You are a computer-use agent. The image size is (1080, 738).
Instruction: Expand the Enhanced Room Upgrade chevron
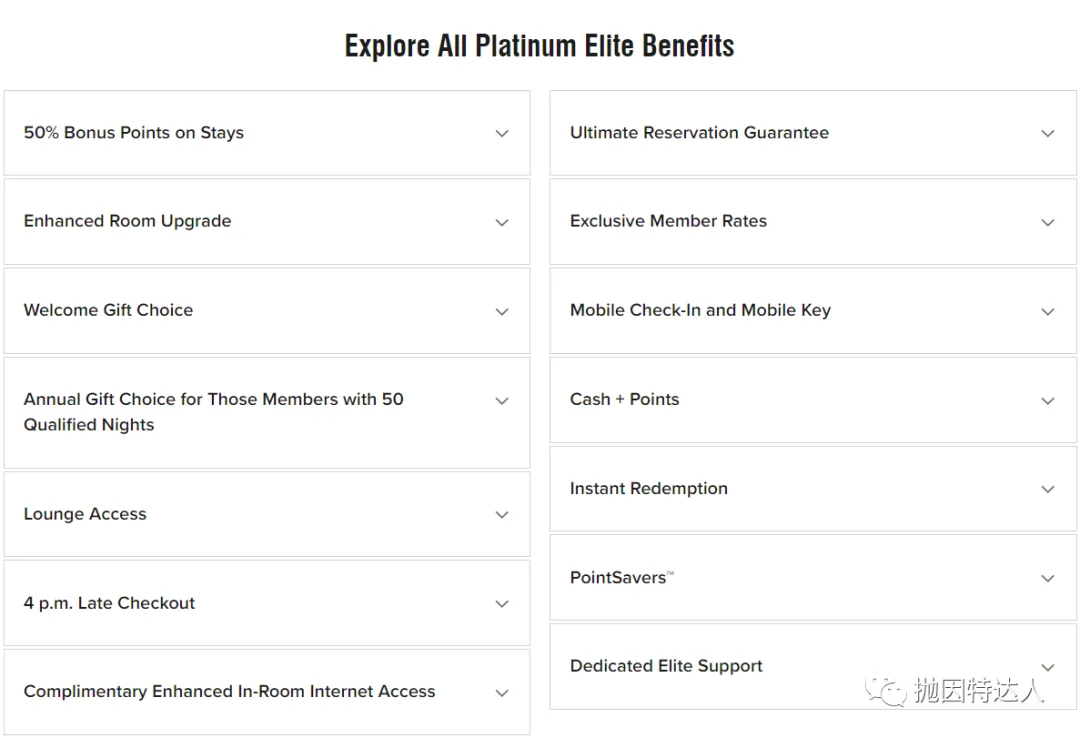point(502,223)
